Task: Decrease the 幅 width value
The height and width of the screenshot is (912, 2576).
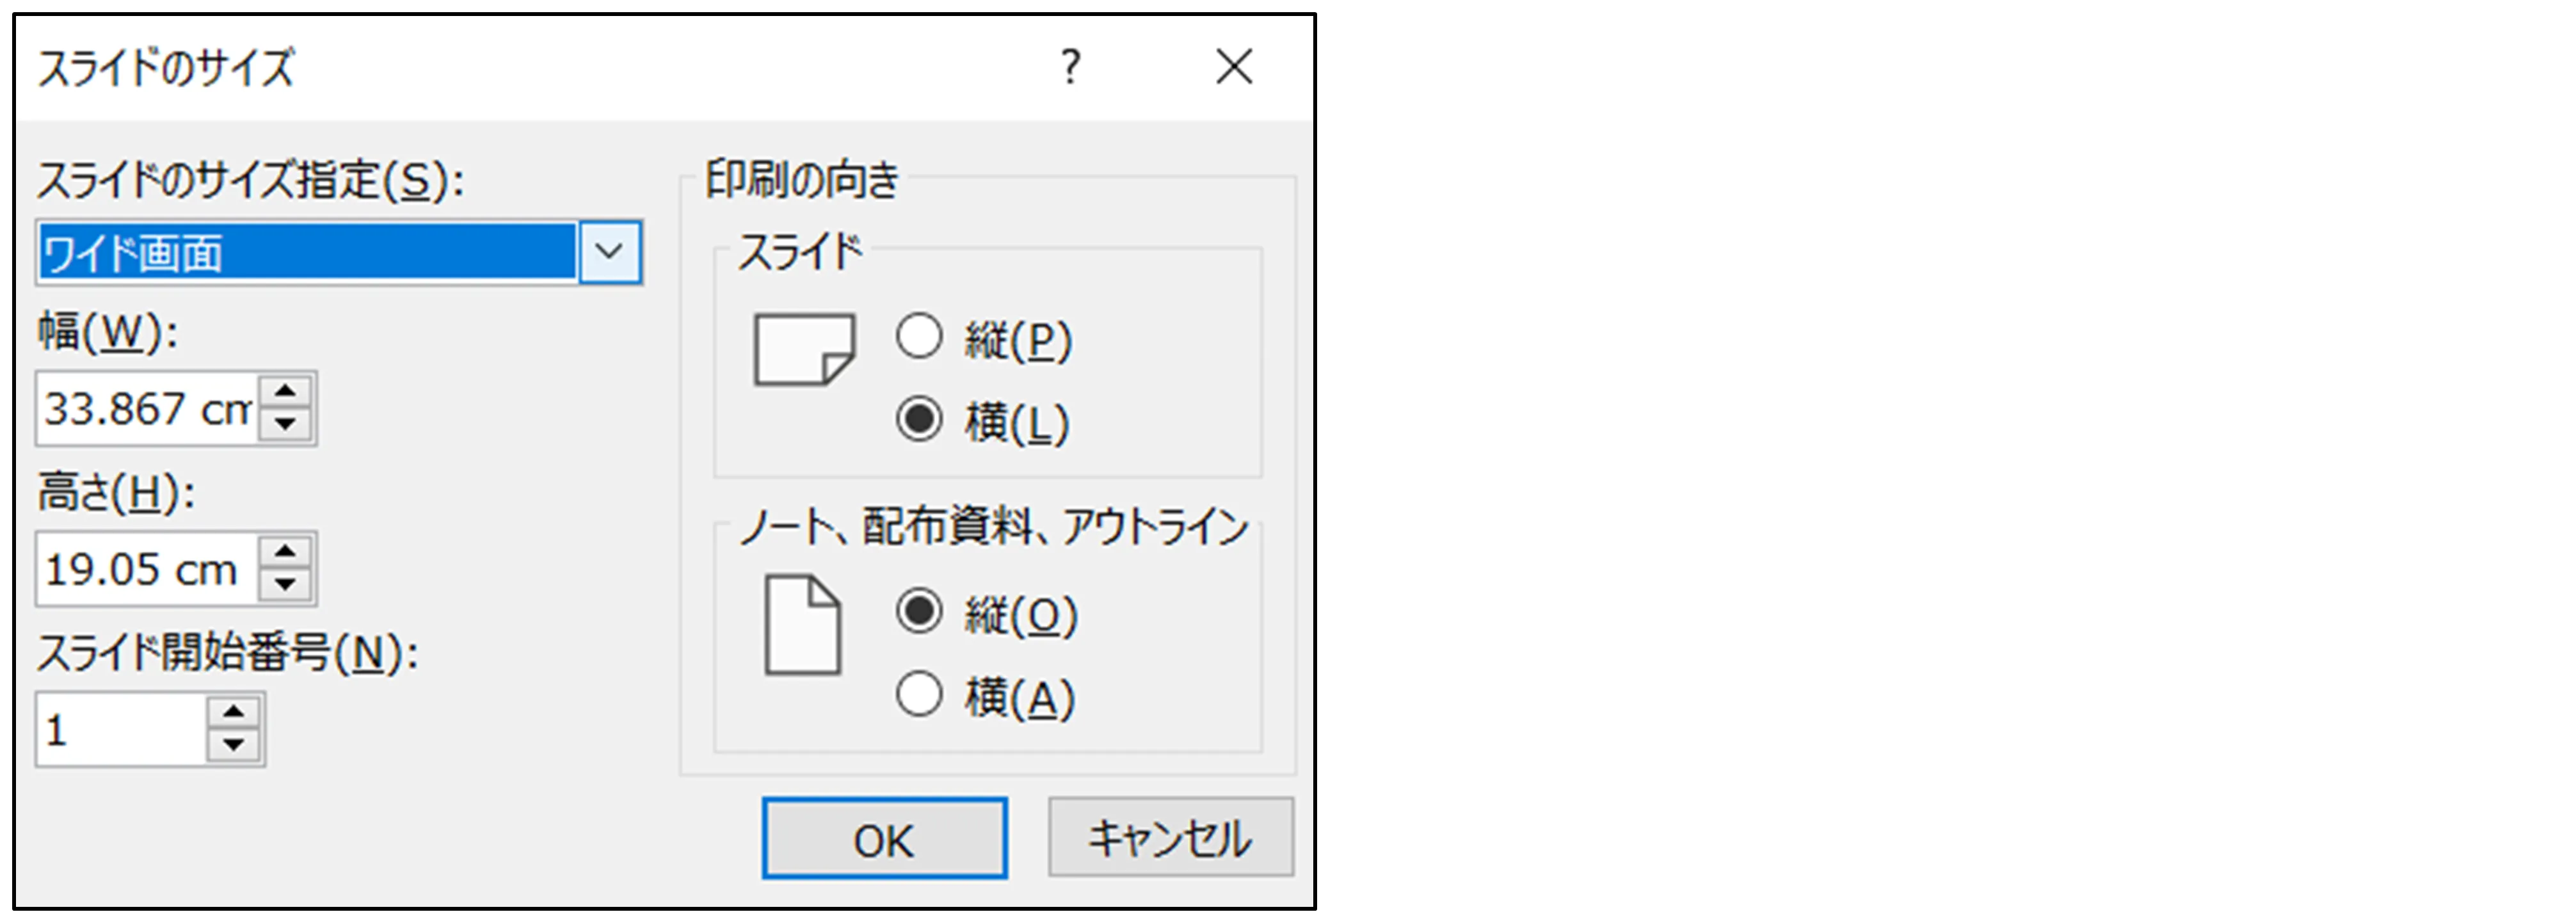Action: 286,424
